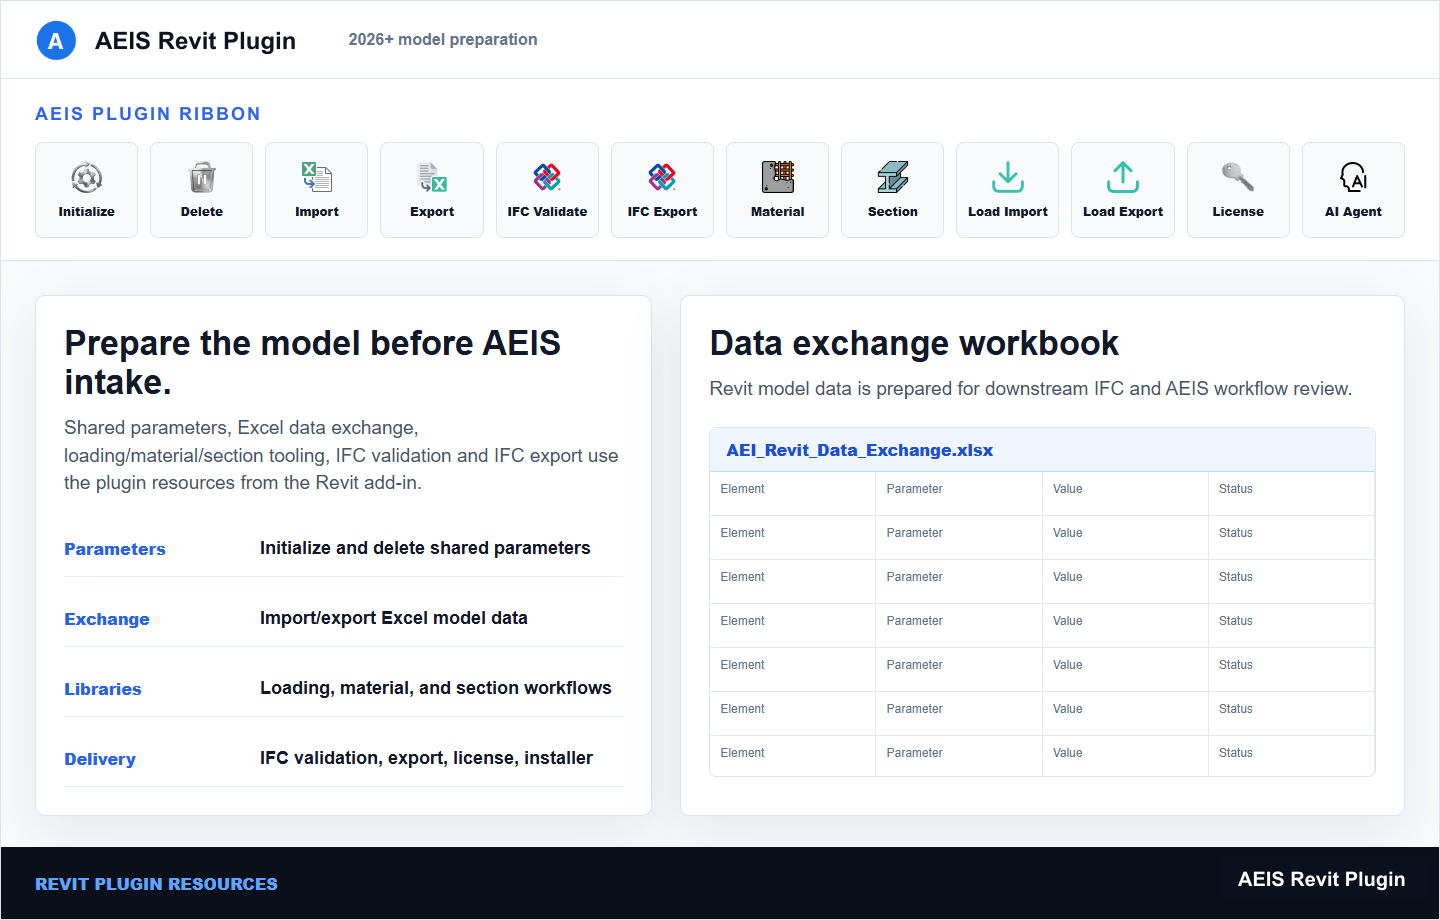
Task: Start the AI Agent tool
Action: point(1353,190)
